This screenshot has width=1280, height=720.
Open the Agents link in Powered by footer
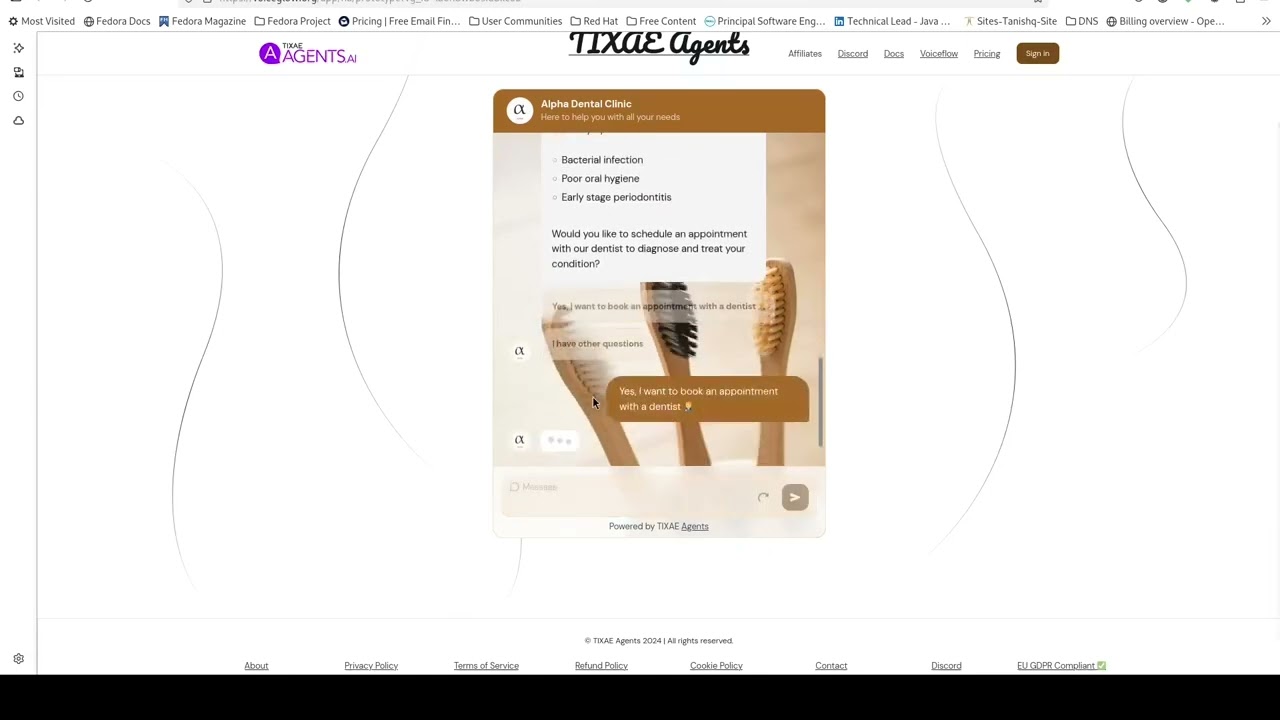click(x=695, y=526)
